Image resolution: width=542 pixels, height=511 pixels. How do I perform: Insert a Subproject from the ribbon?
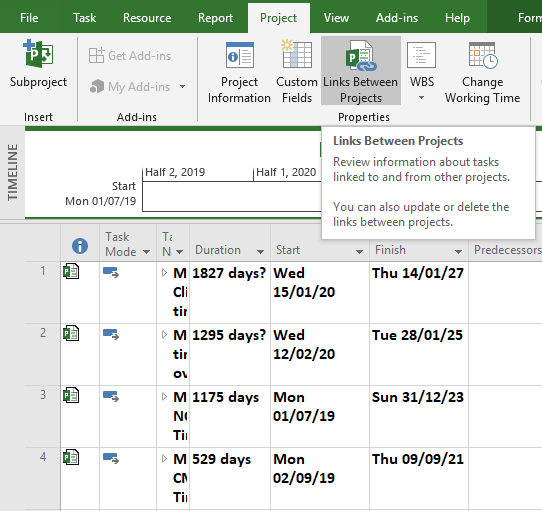pyautogui.click(x=38, y=64)
